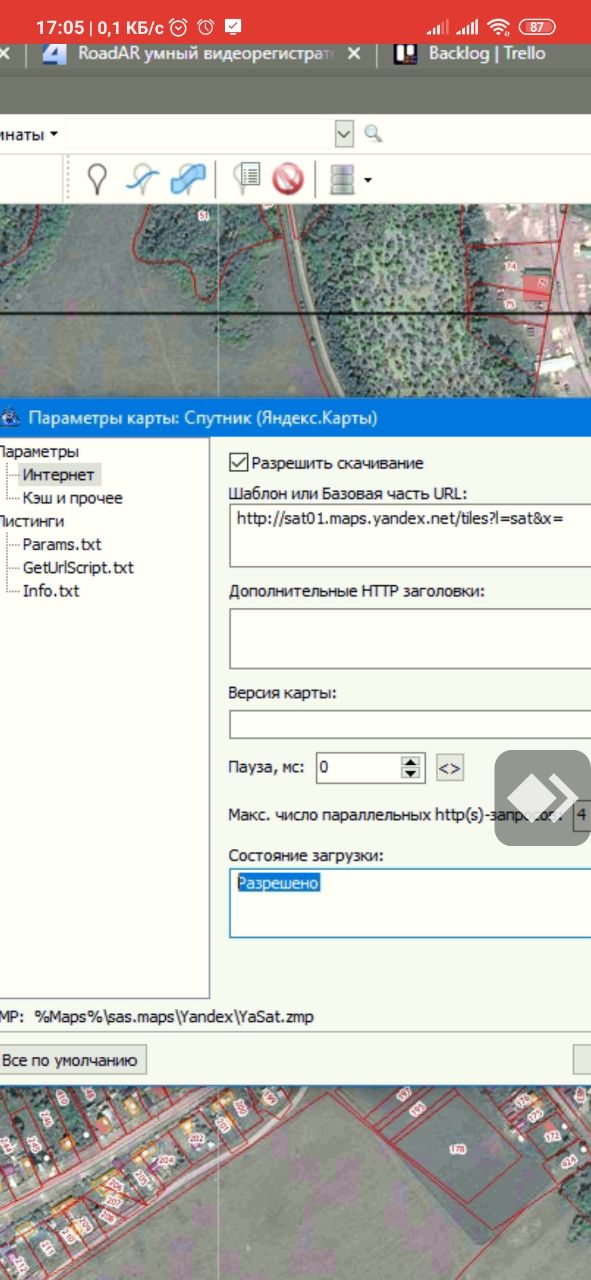Image resolution: width=591 pixels, height=1280 pixels.
Task: Select Параметры root tree node
Action: pos(38,452)
